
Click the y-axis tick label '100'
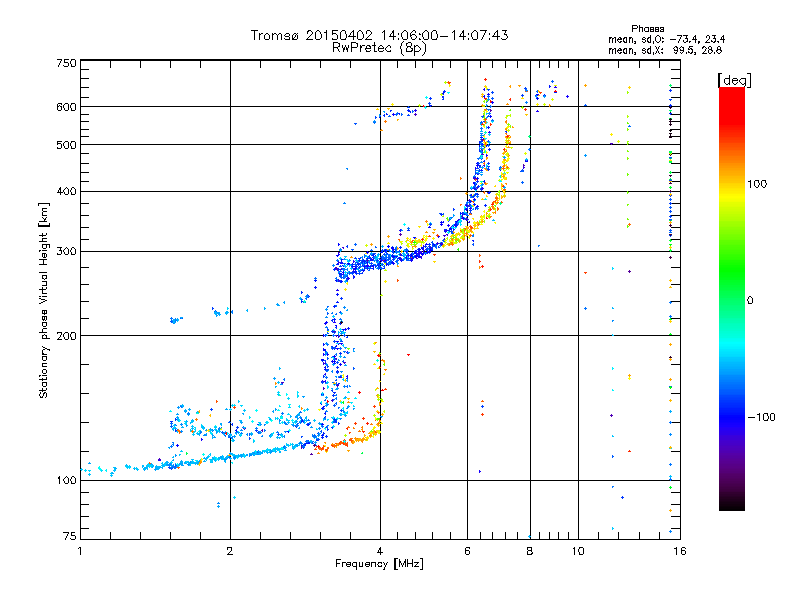(x=66, y=480)
